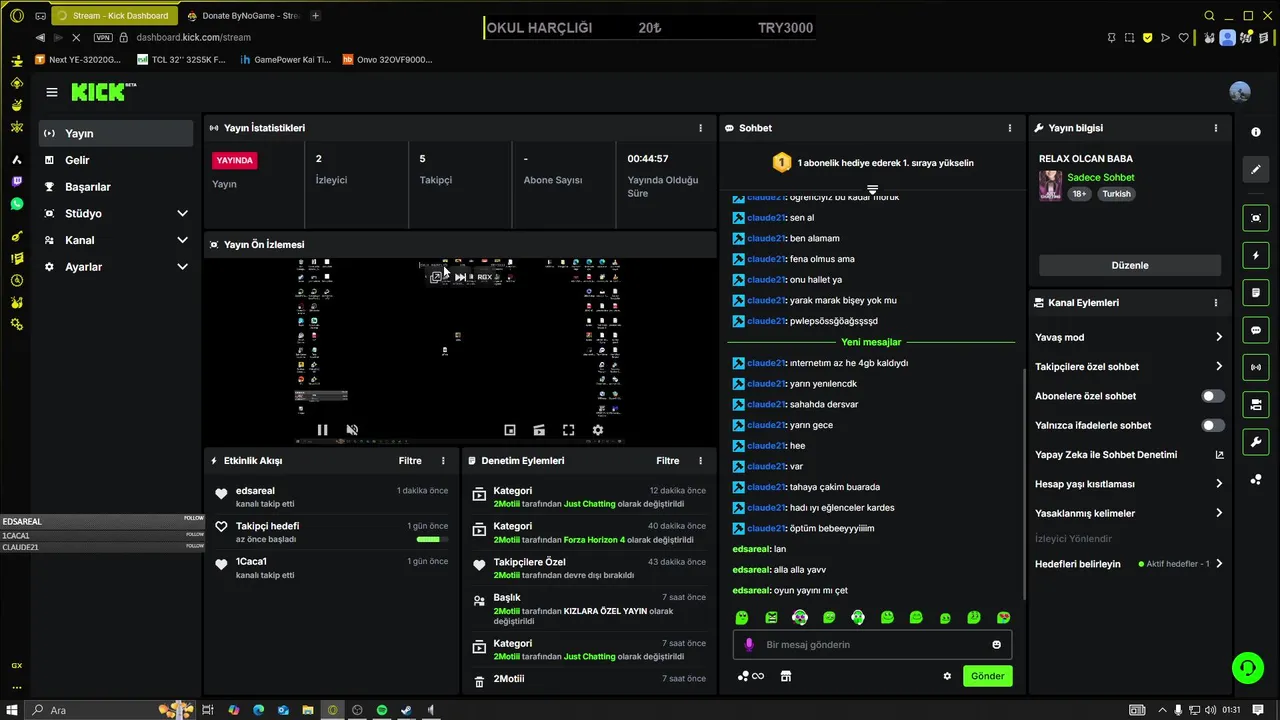Toggle Yalnızca ifadelerle sohbet switch
The image size is (1280, 720).
(x=1213, y=425)
